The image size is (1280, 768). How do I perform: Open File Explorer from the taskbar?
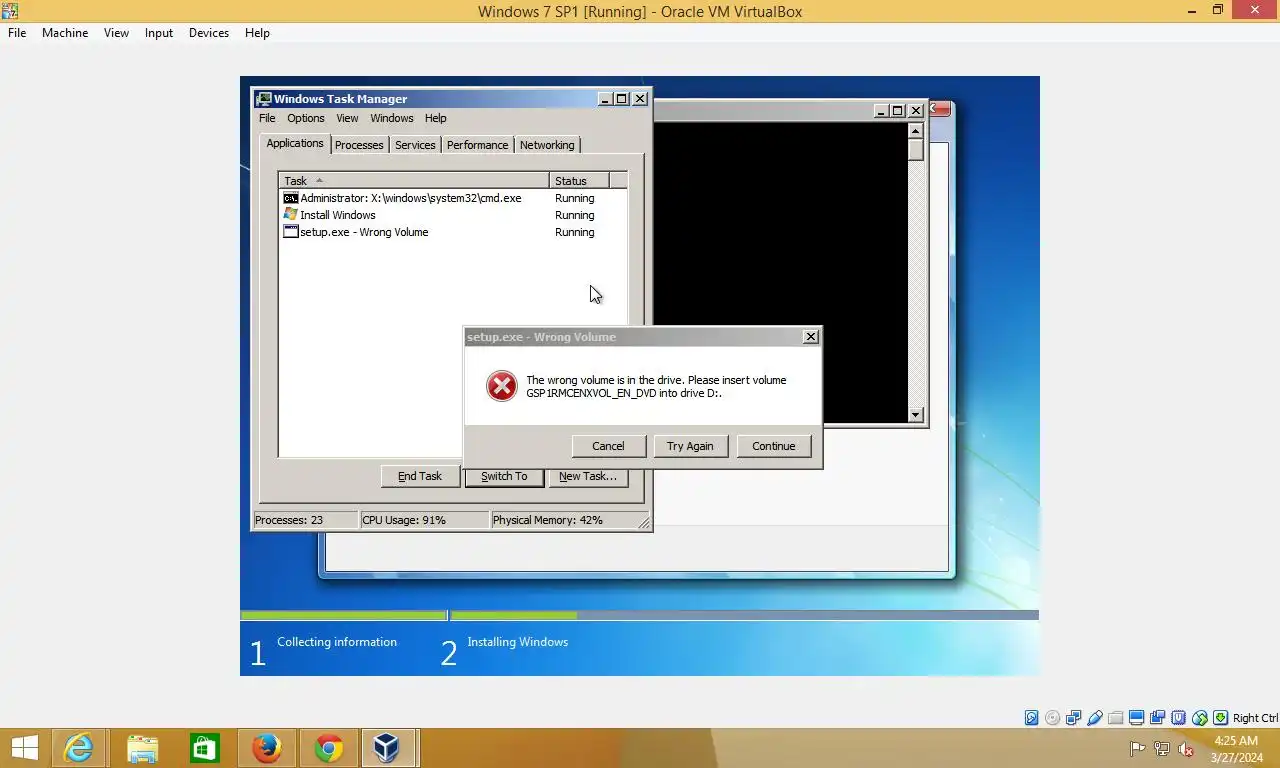(x=142, y=748)
